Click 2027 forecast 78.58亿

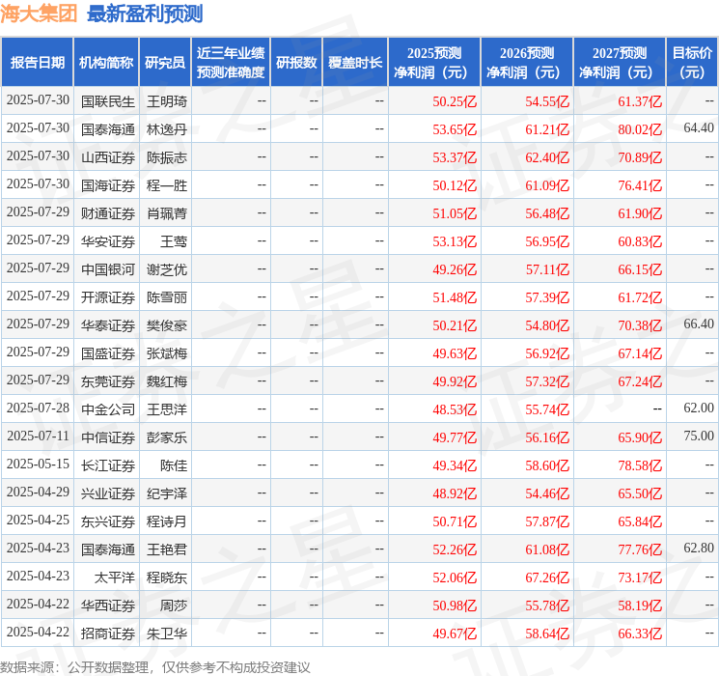pos(640,465)
